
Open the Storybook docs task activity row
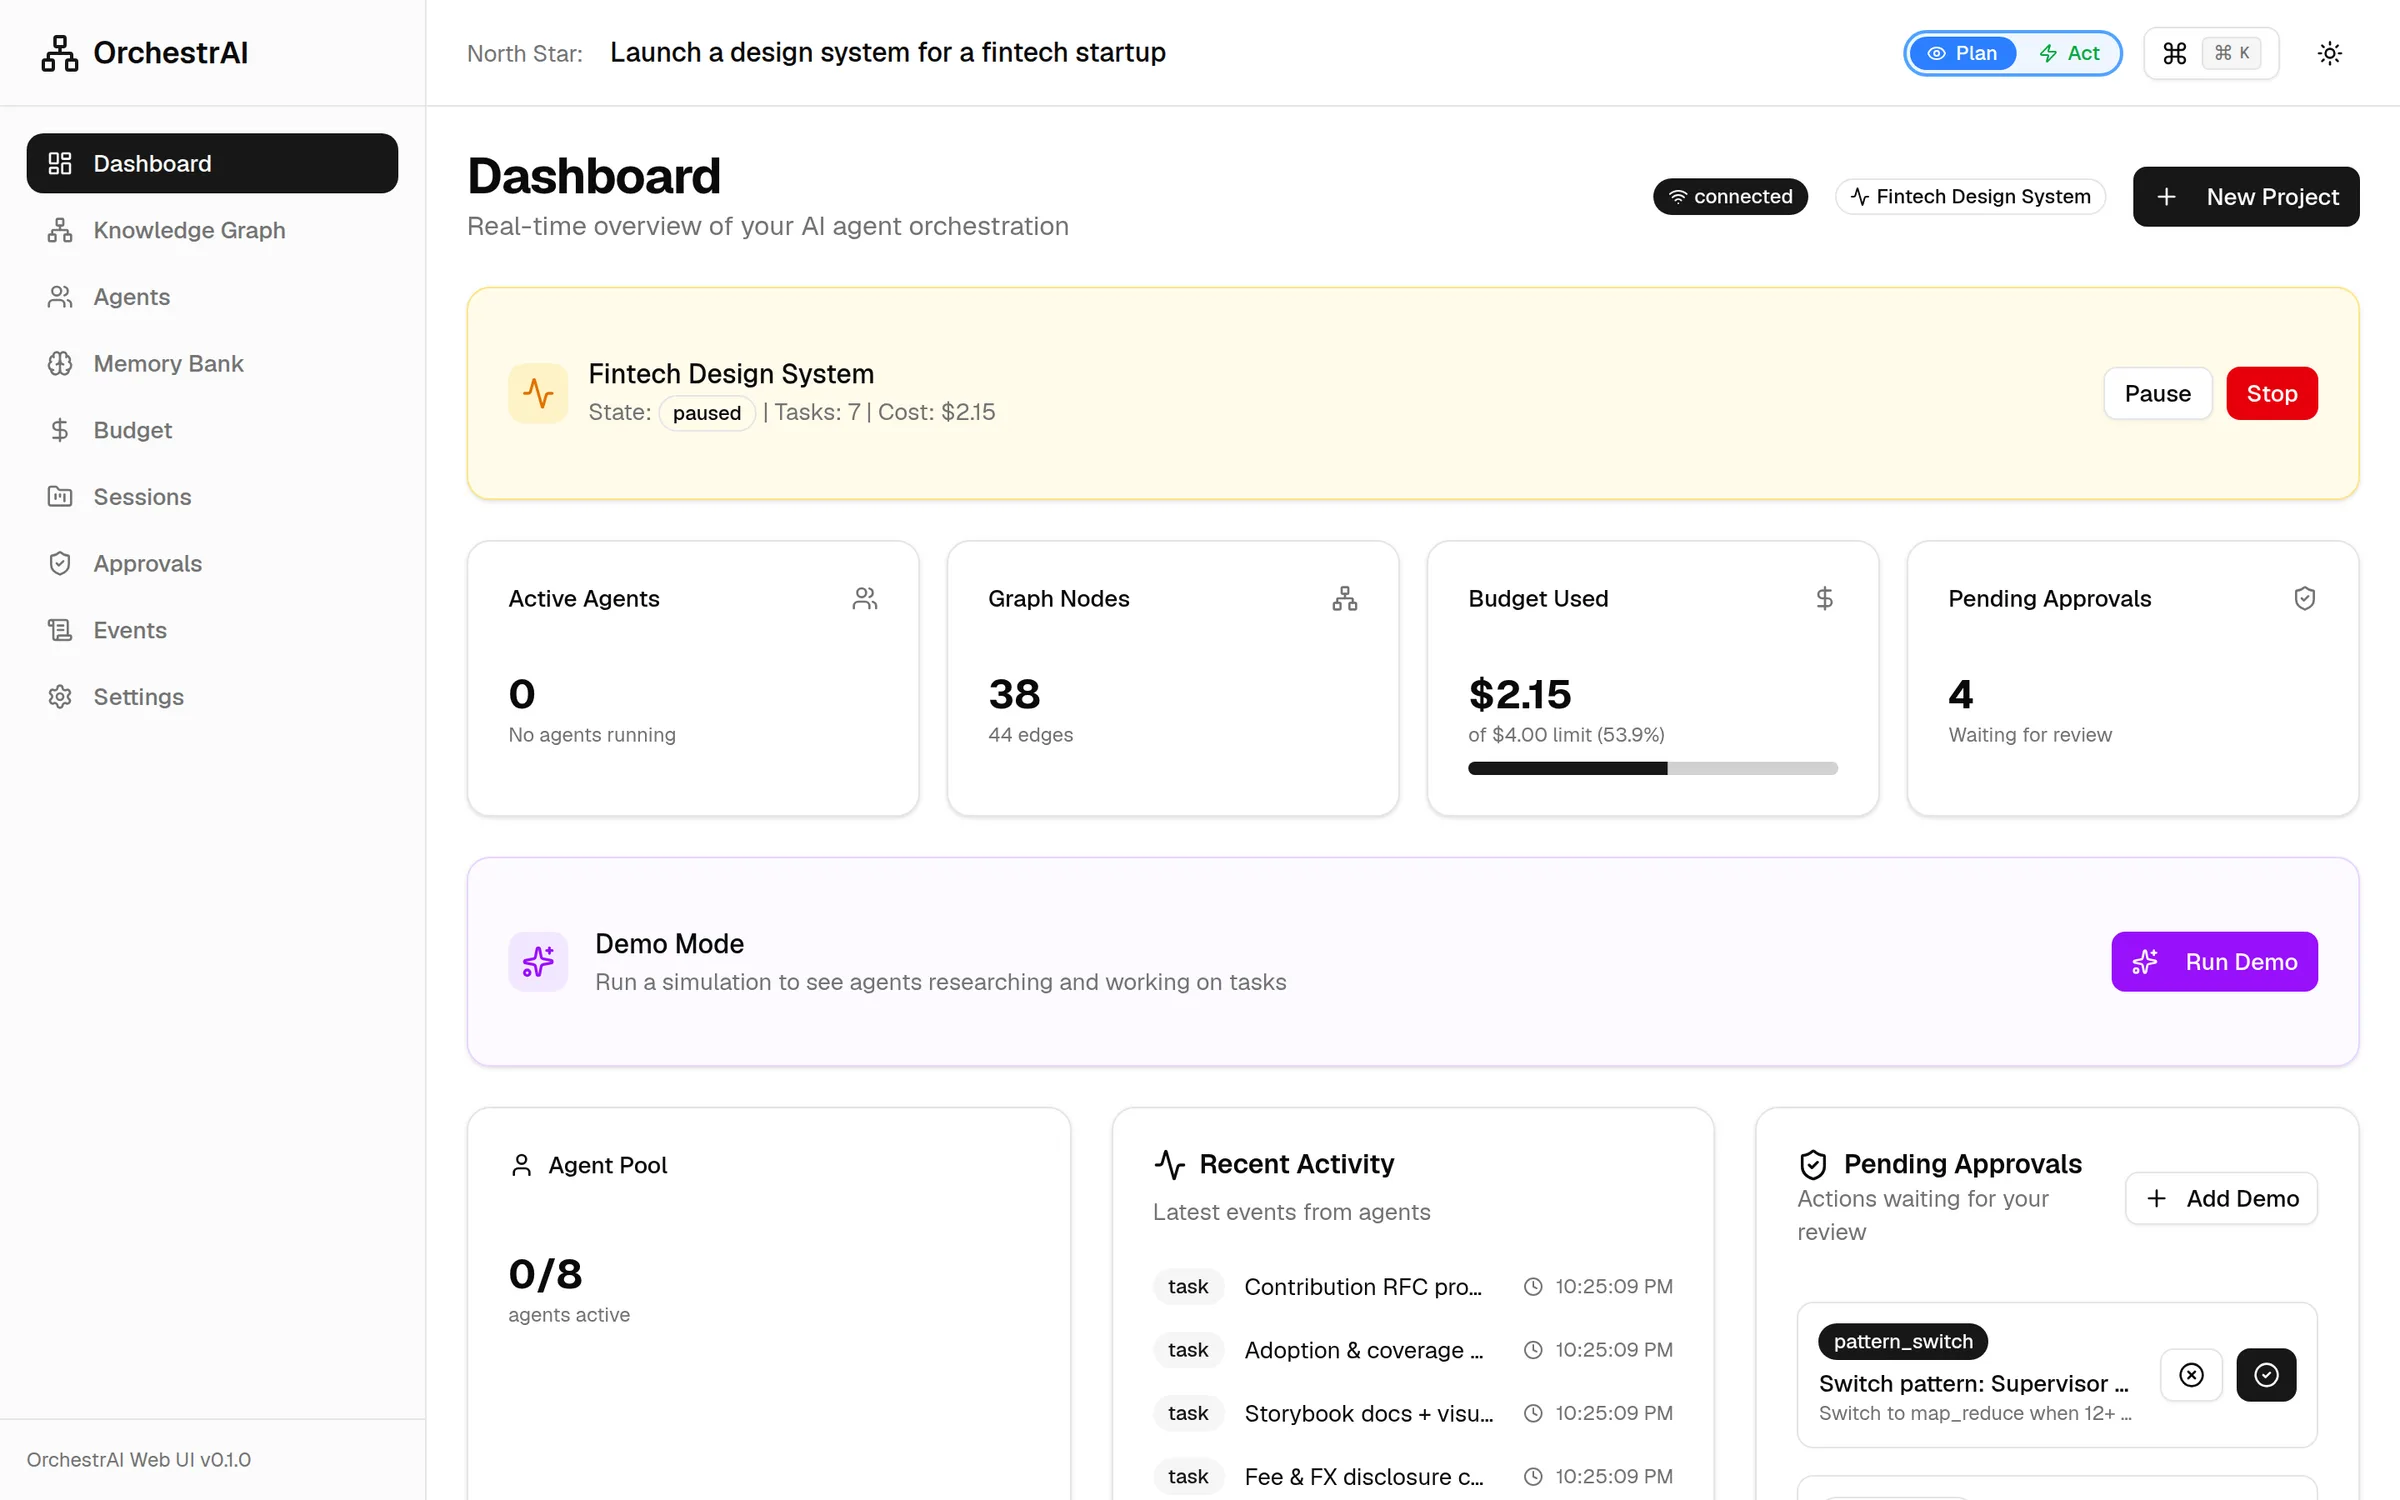(1412, 1413)
